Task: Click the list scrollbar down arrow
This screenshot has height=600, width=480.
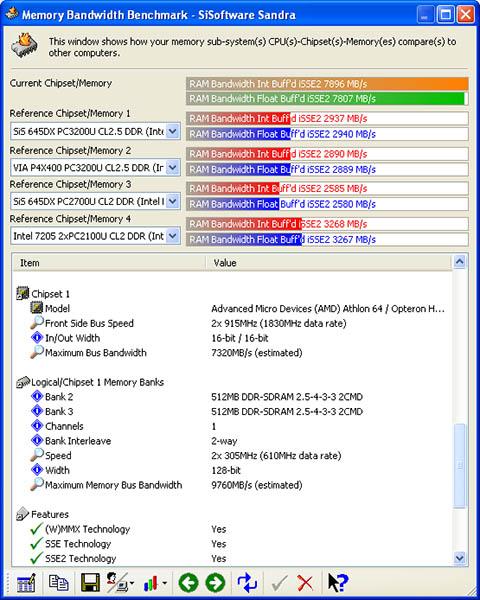Action: coord(459,558)
